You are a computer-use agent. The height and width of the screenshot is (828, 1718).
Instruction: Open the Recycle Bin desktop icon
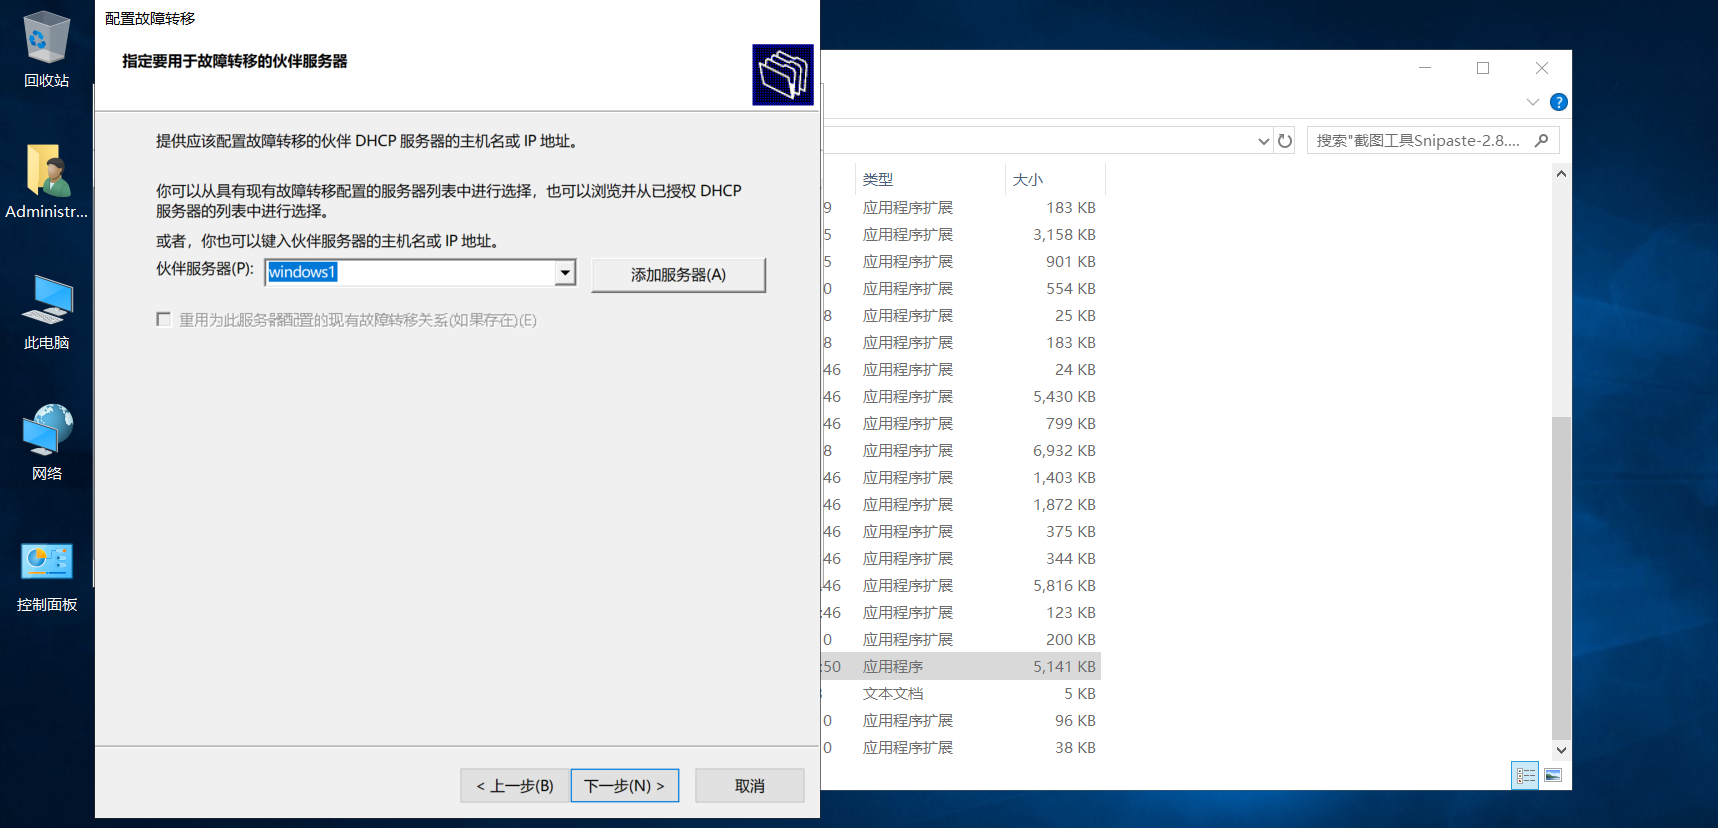[46, 49]
